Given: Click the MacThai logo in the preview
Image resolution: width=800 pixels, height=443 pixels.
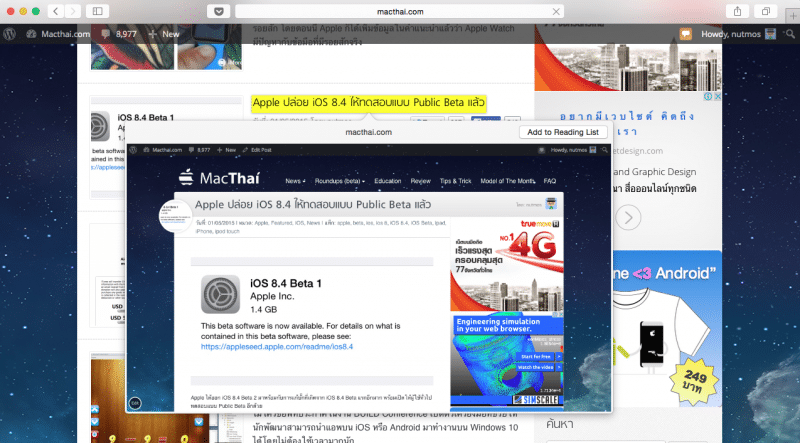Looking at the screenshot, I should click(219, 178).
